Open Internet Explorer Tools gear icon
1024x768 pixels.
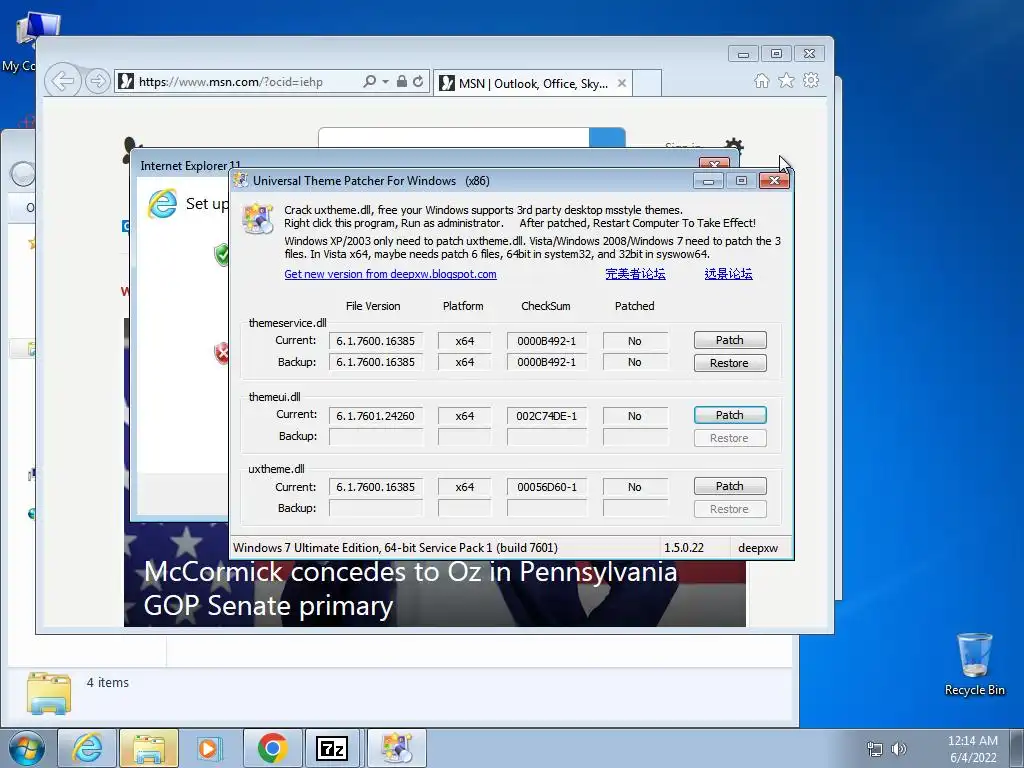coord(811,80)
